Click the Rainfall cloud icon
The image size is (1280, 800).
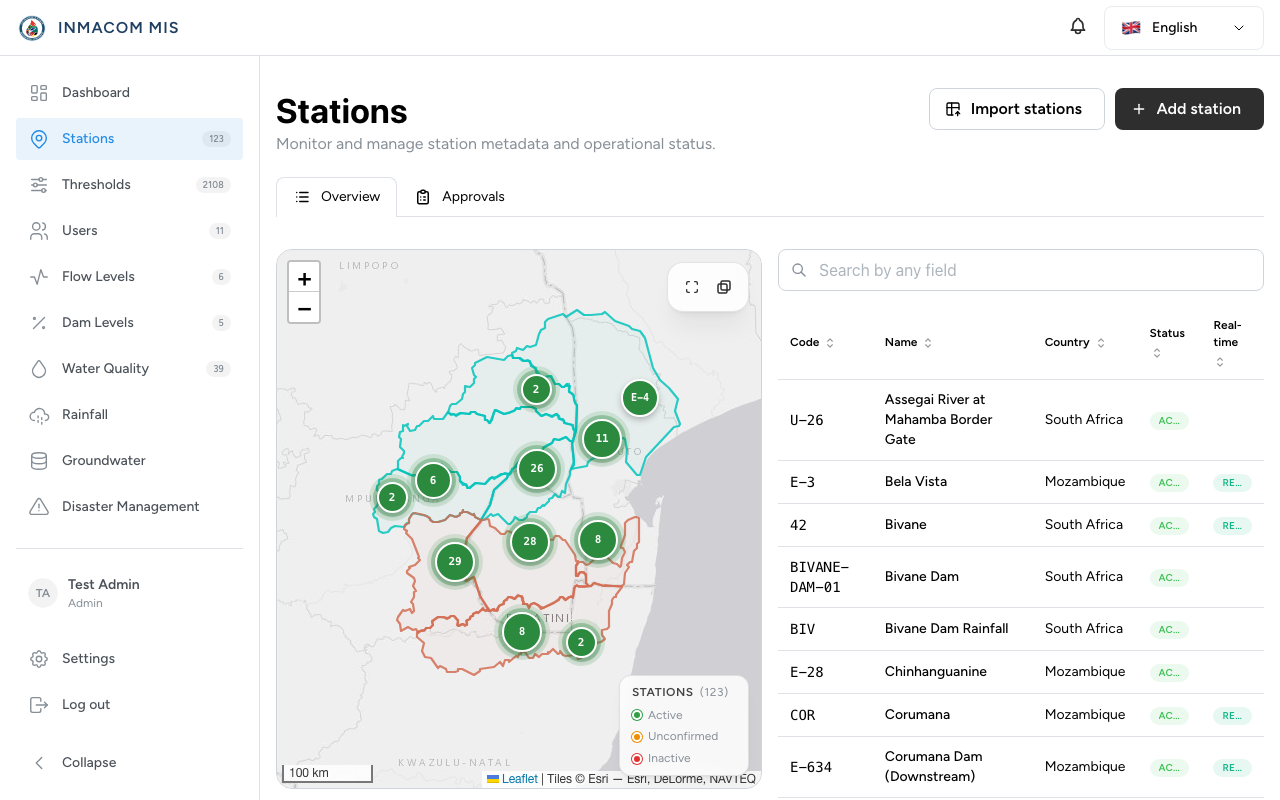point(39,414)
